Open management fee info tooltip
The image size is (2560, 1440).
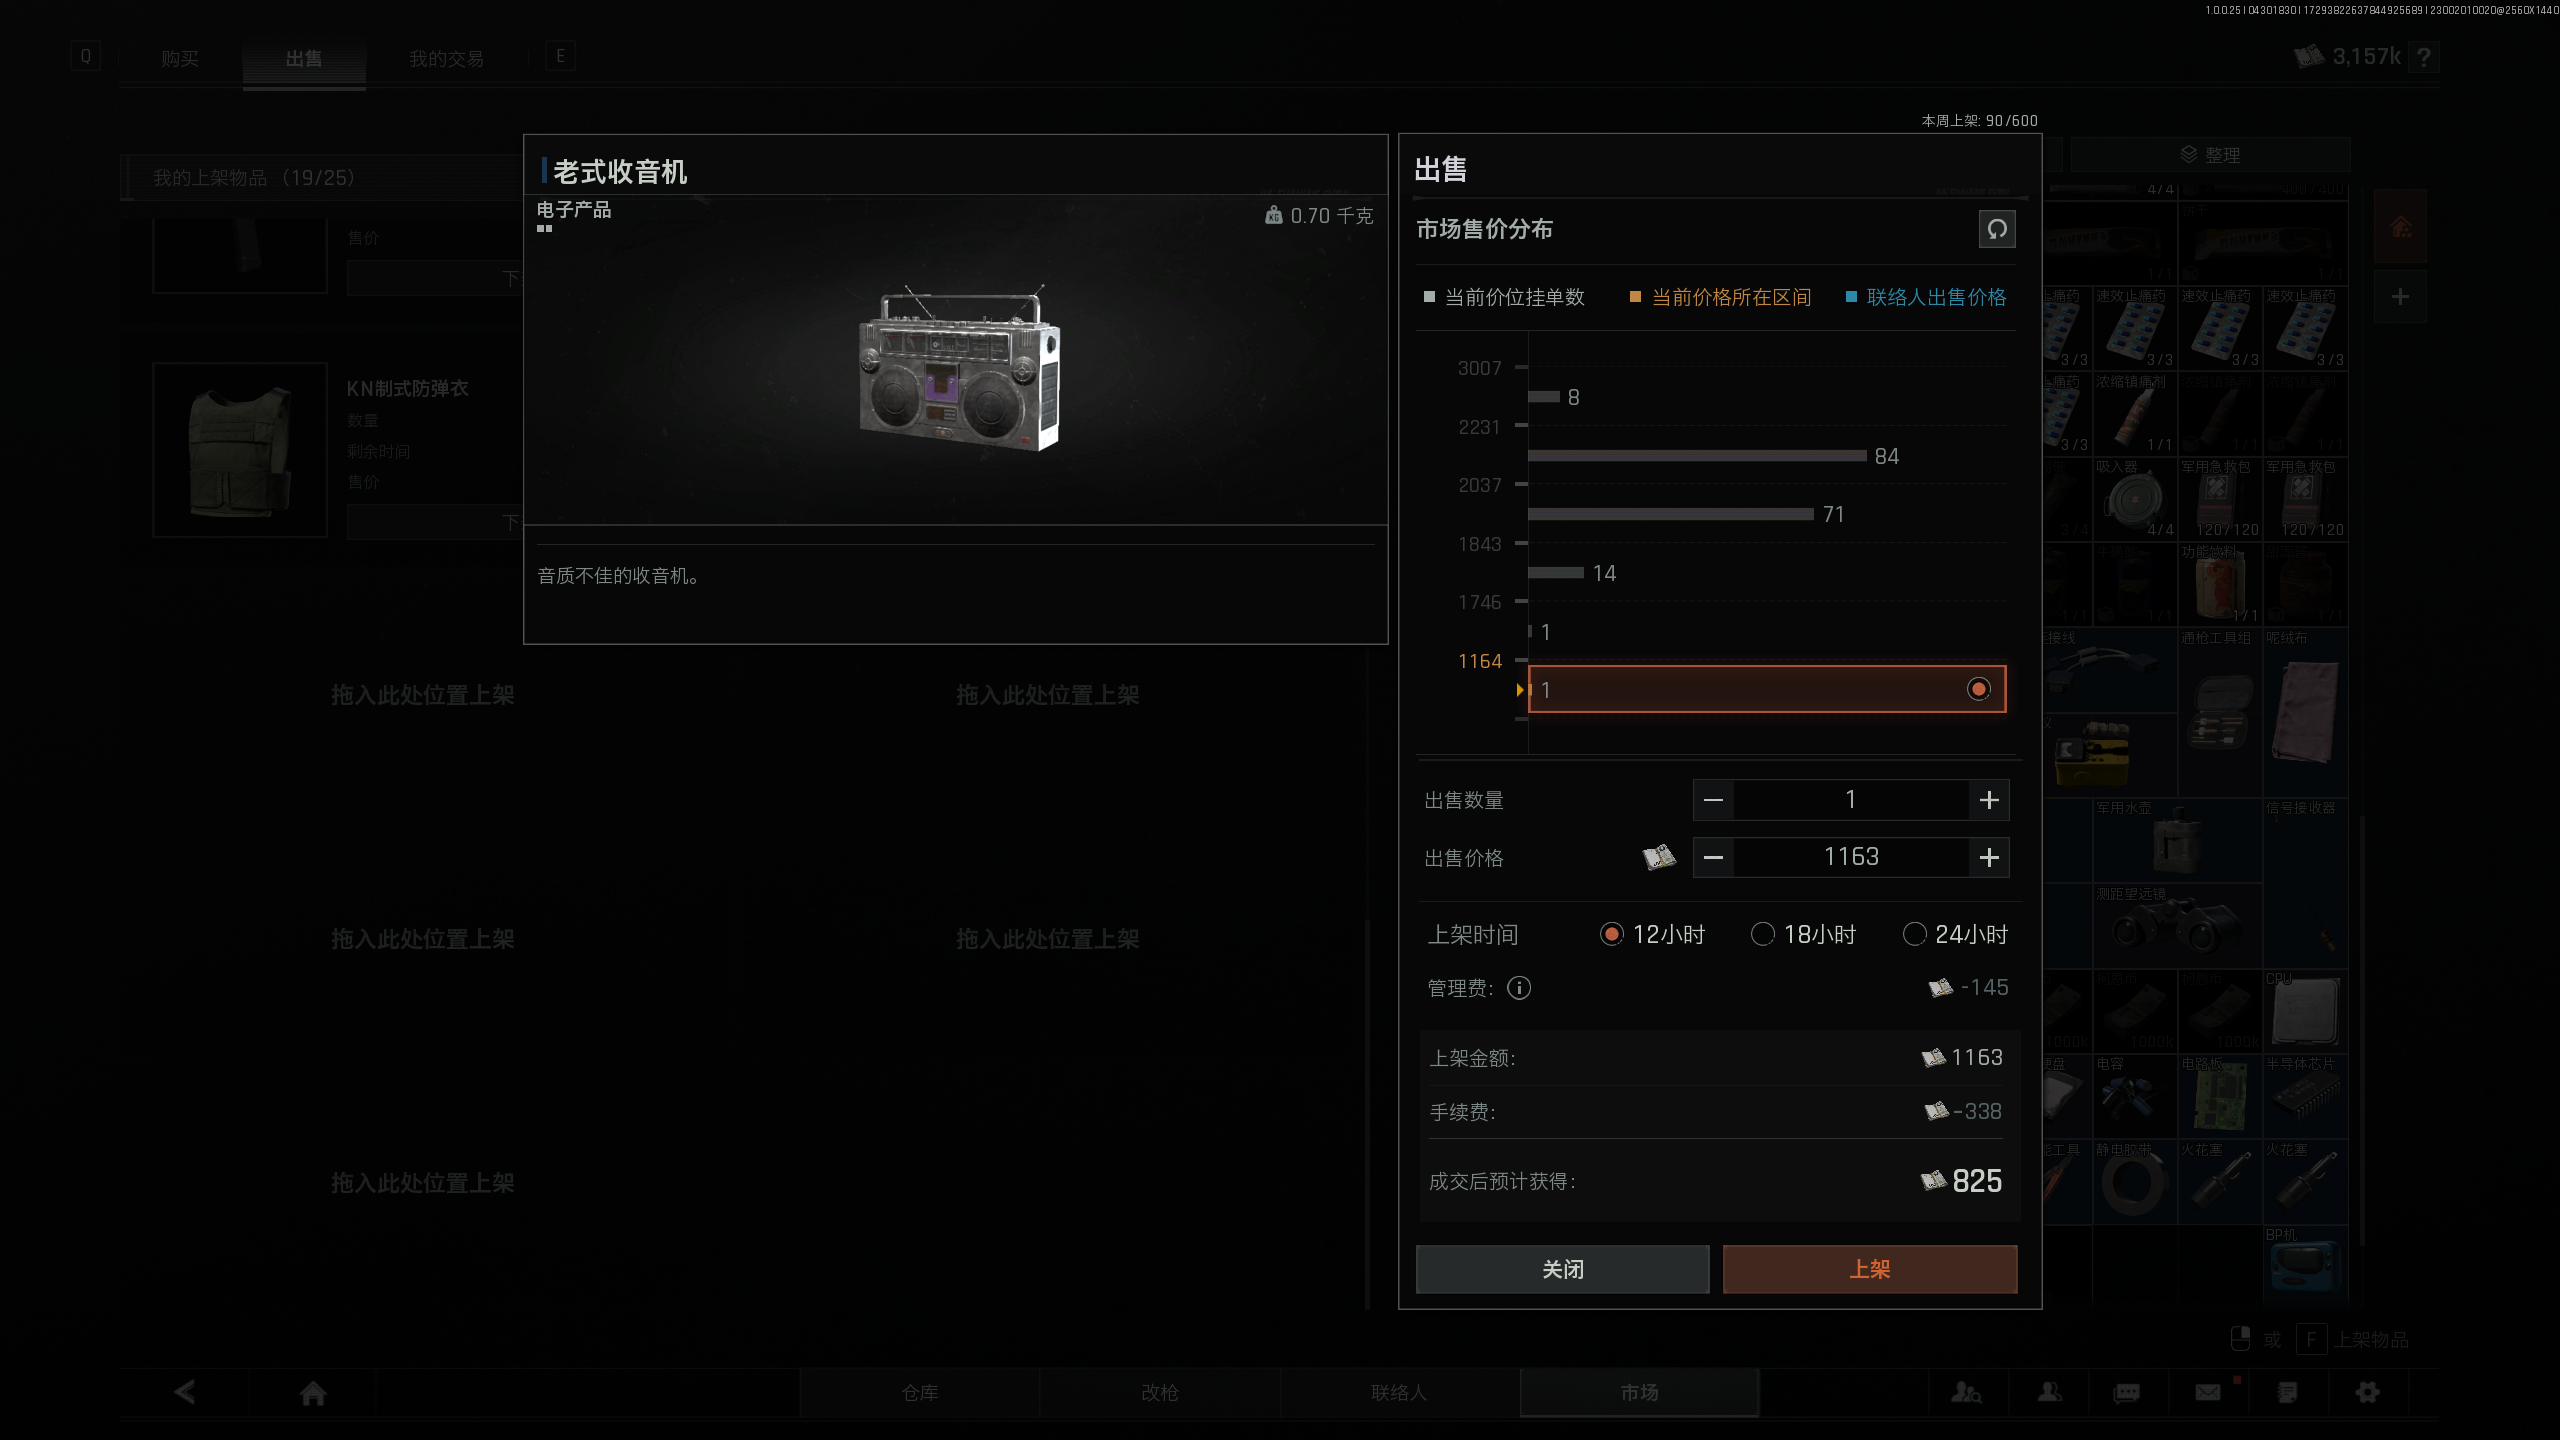tap(1518, 988)
